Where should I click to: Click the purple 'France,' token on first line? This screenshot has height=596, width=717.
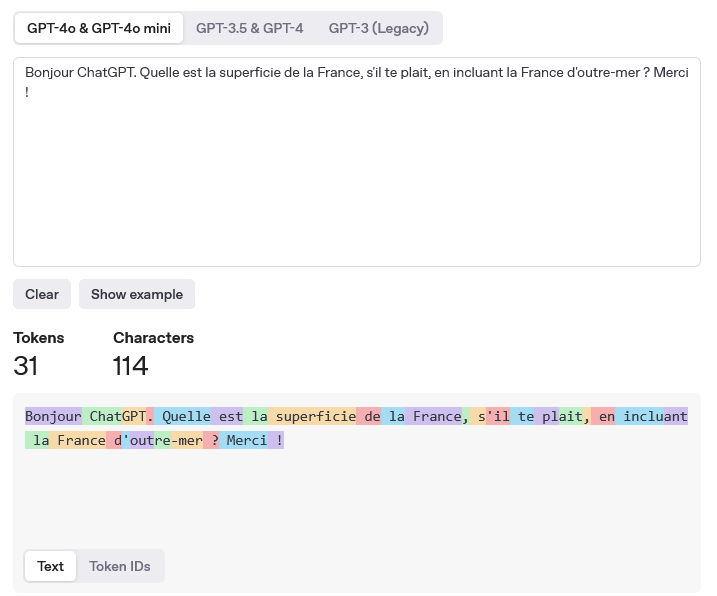point(433,416)
